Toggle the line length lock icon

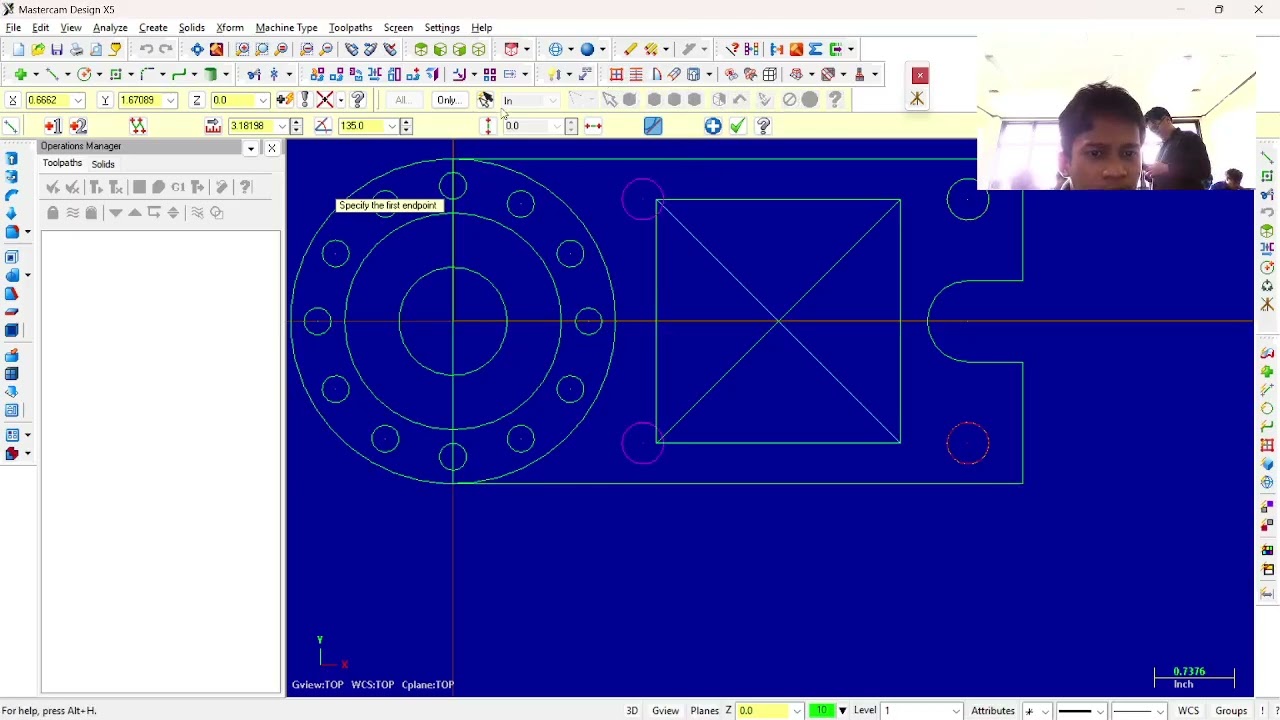(x=213, y=126)
